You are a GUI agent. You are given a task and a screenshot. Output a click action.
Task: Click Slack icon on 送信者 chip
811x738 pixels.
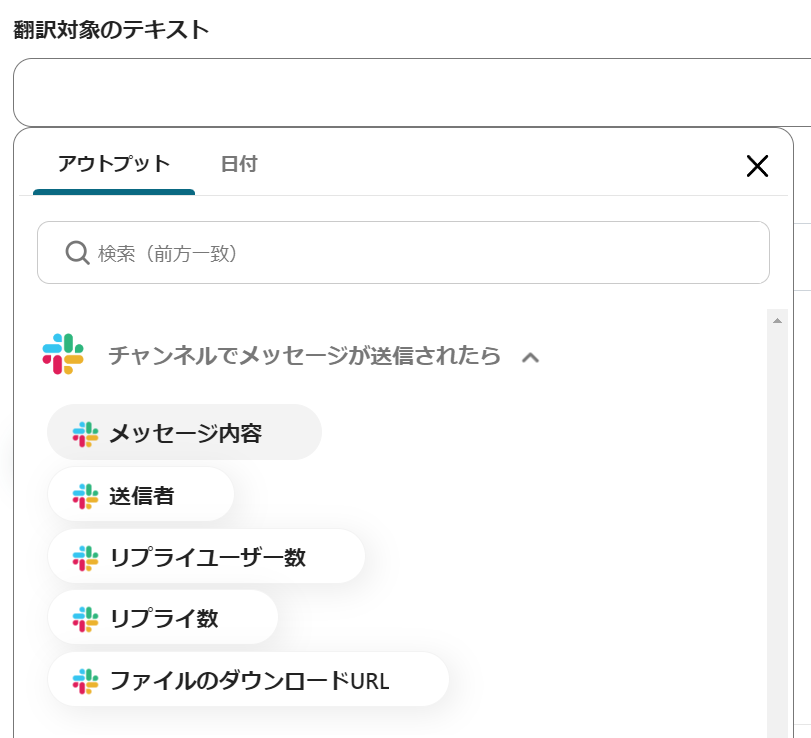click(86, 495)
